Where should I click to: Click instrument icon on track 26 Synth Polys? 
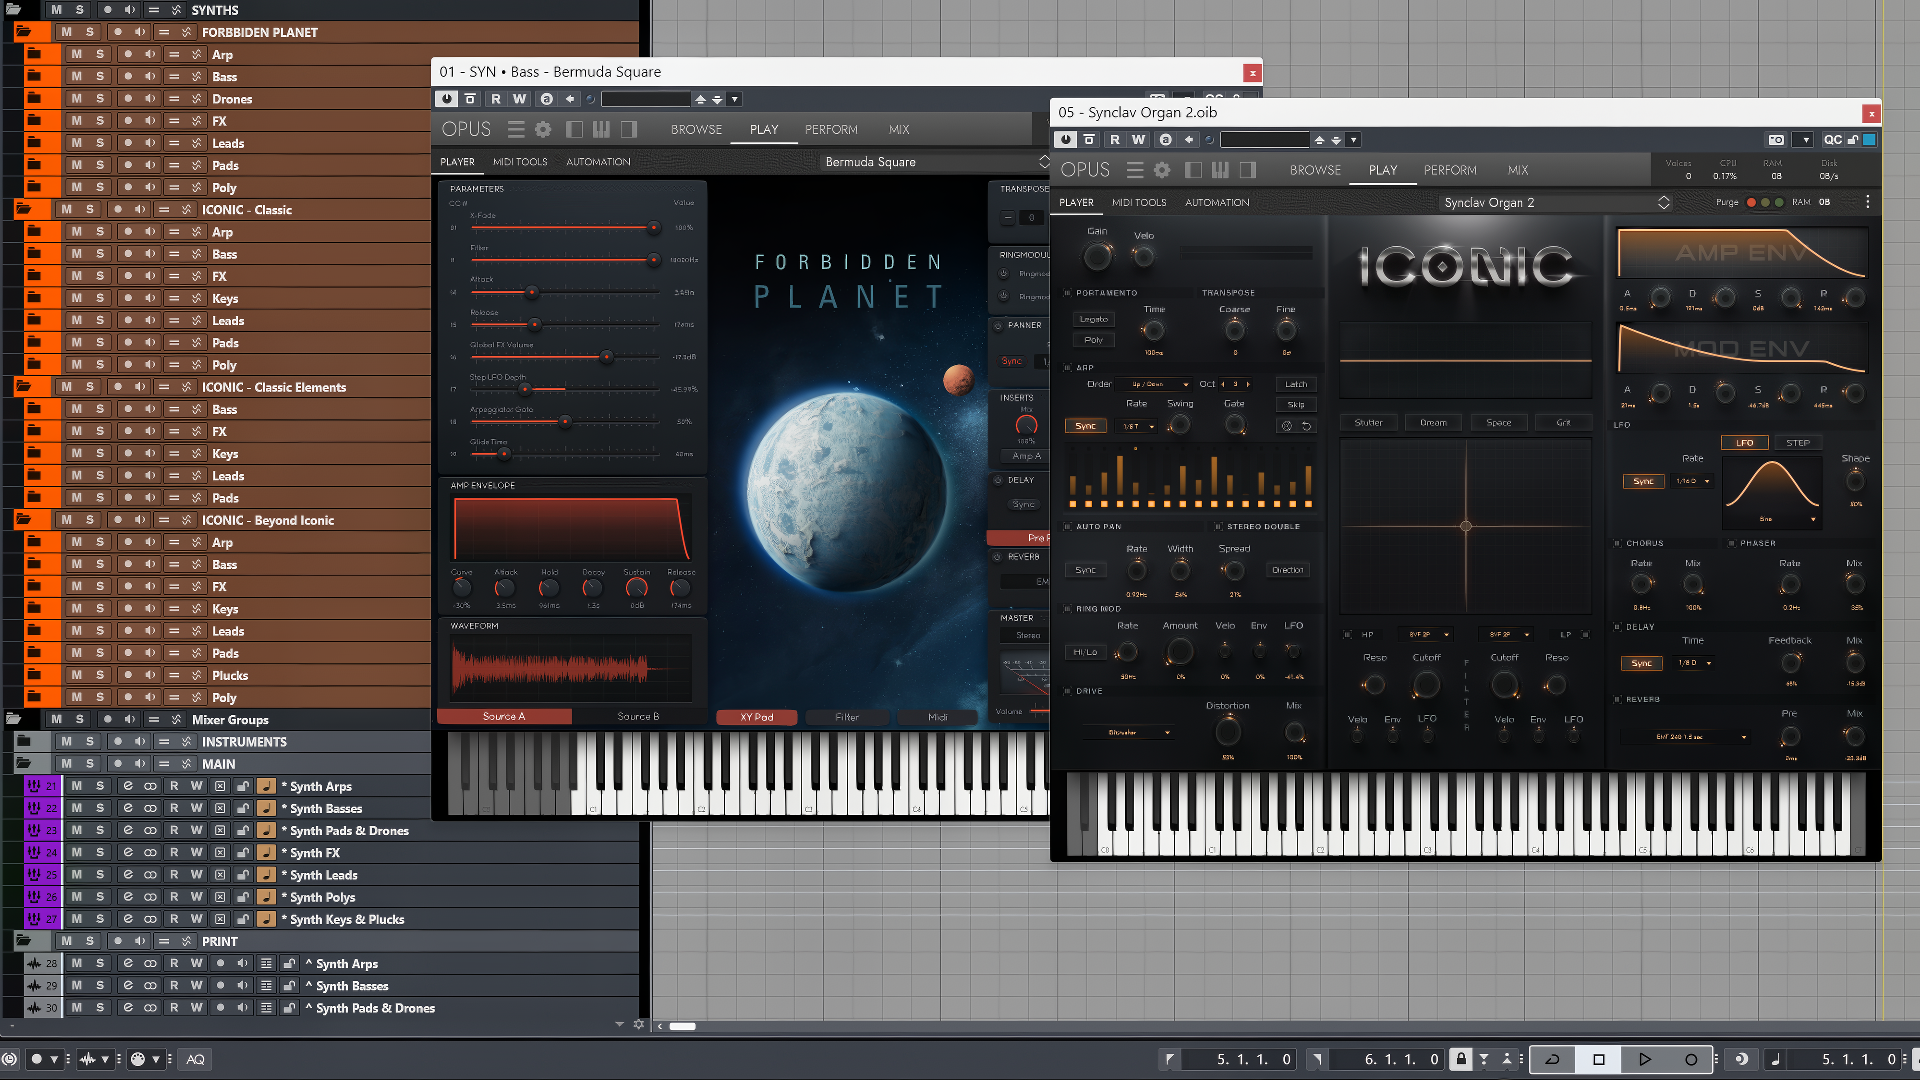coord(34,897)
